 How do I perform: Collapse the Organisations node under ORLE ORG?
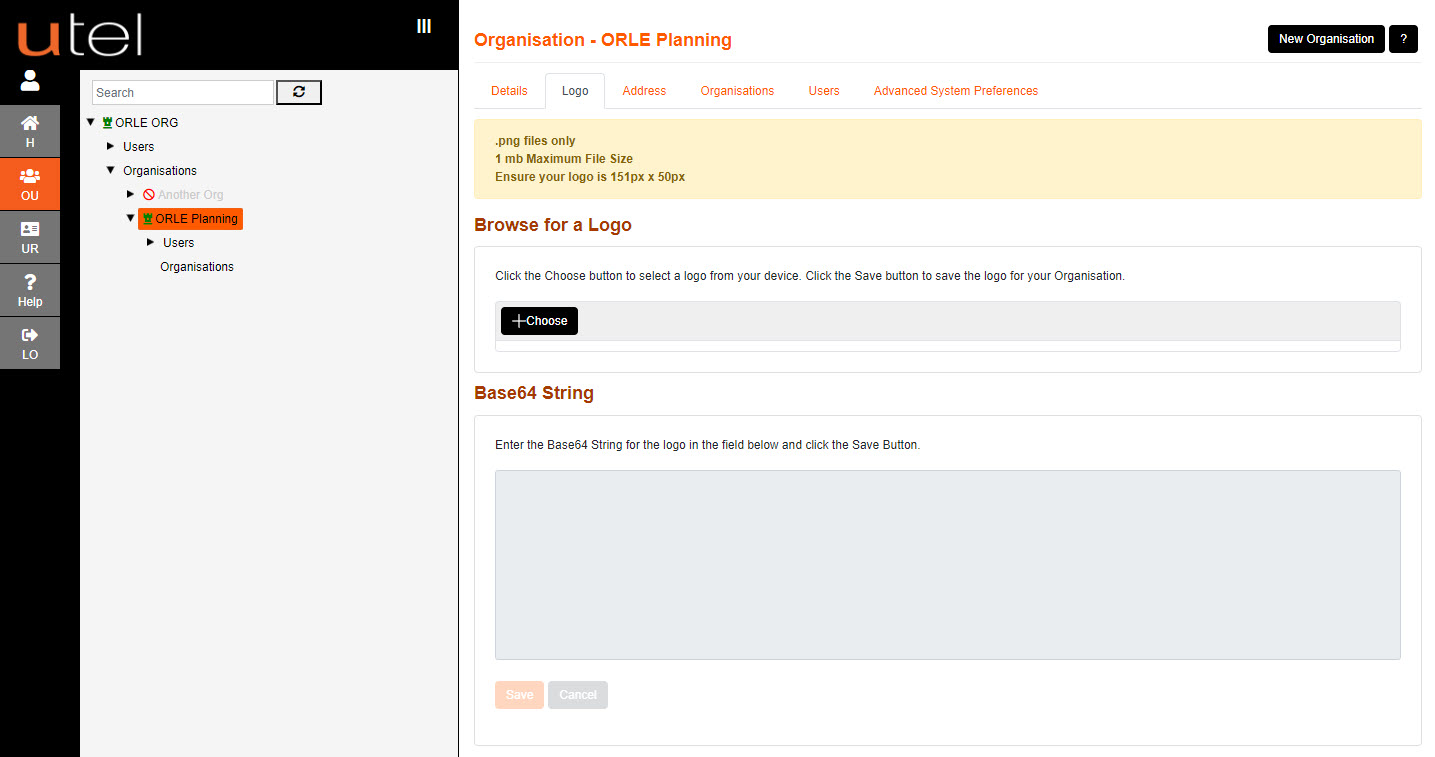click(x=110, y=170)
